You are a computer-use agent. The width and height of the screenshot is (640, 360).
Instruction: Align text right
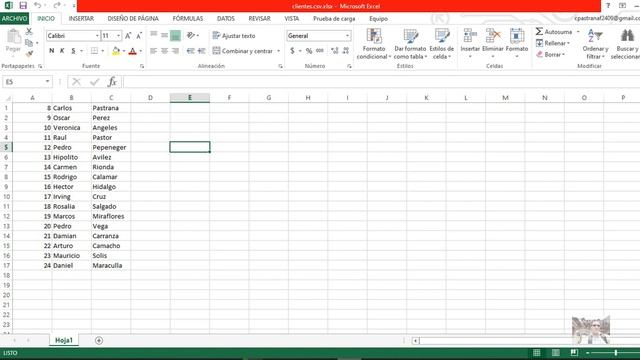click(175, 51)
